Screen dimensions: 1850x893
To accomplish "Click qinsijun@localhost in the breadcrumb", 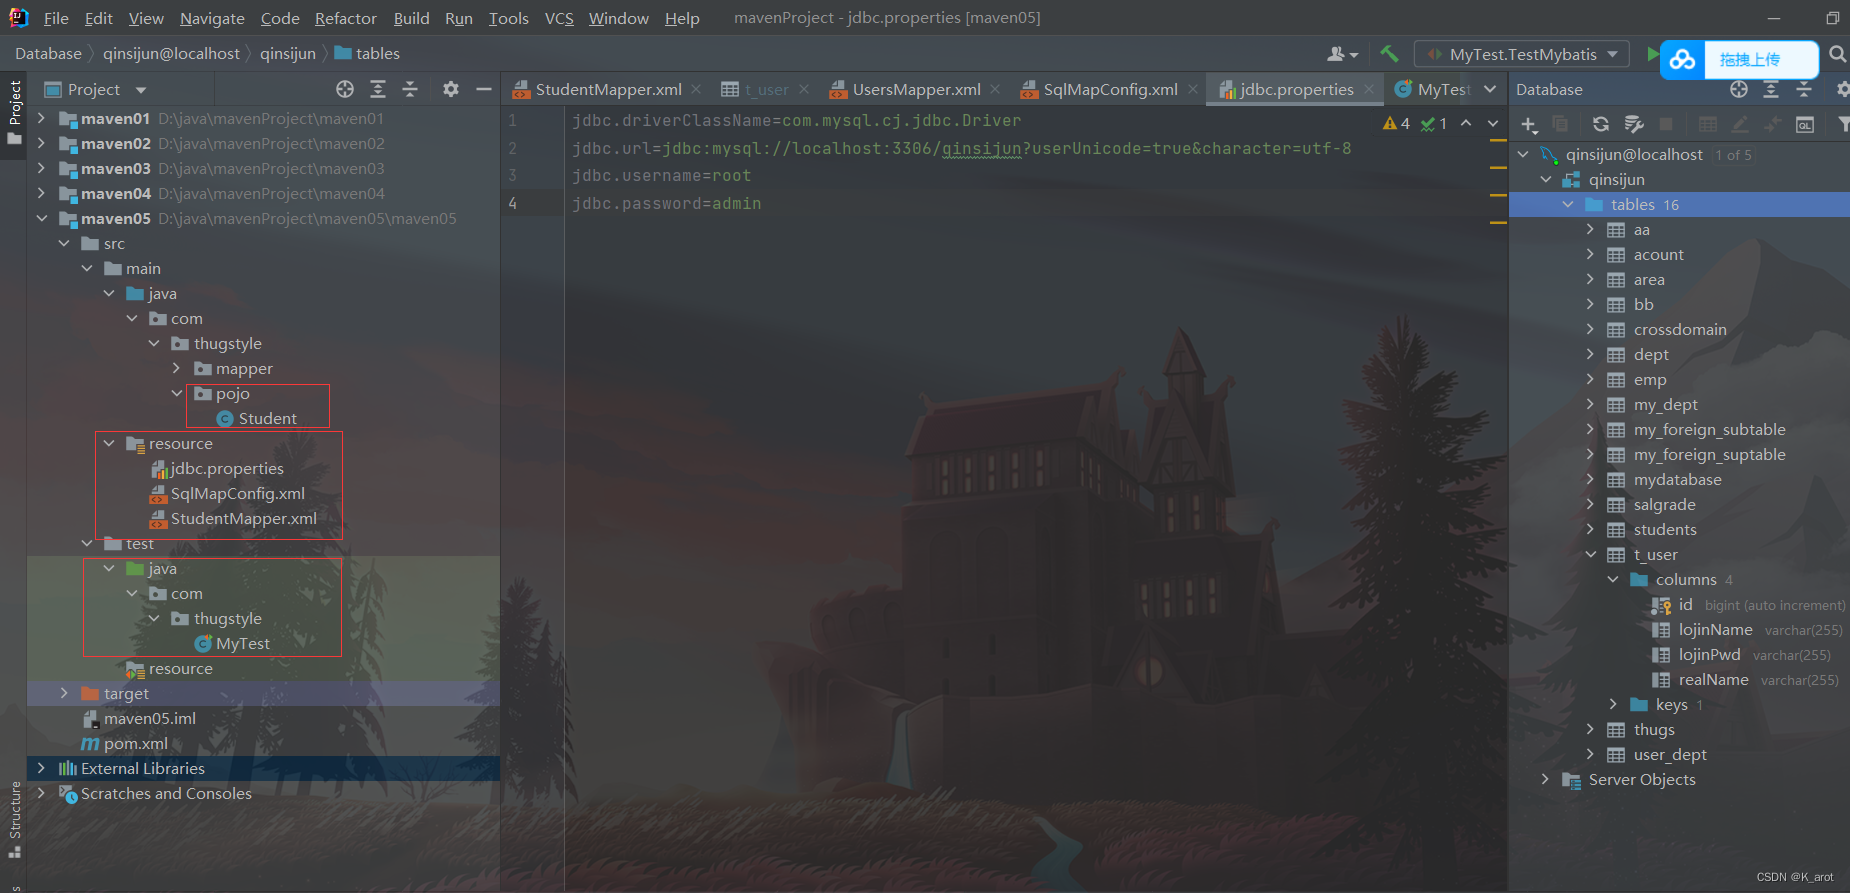I will point(171,54).
